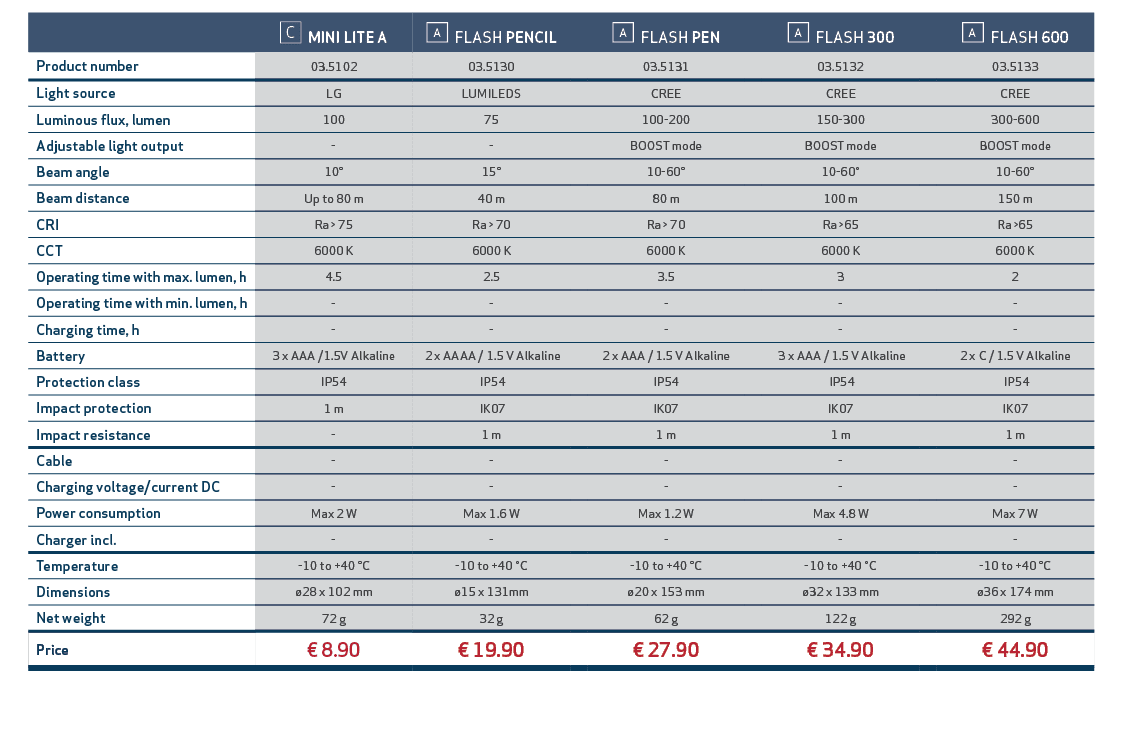The image size is (1132, 742).
Task: Select the Protection class row label
Action: click(88, 382)
